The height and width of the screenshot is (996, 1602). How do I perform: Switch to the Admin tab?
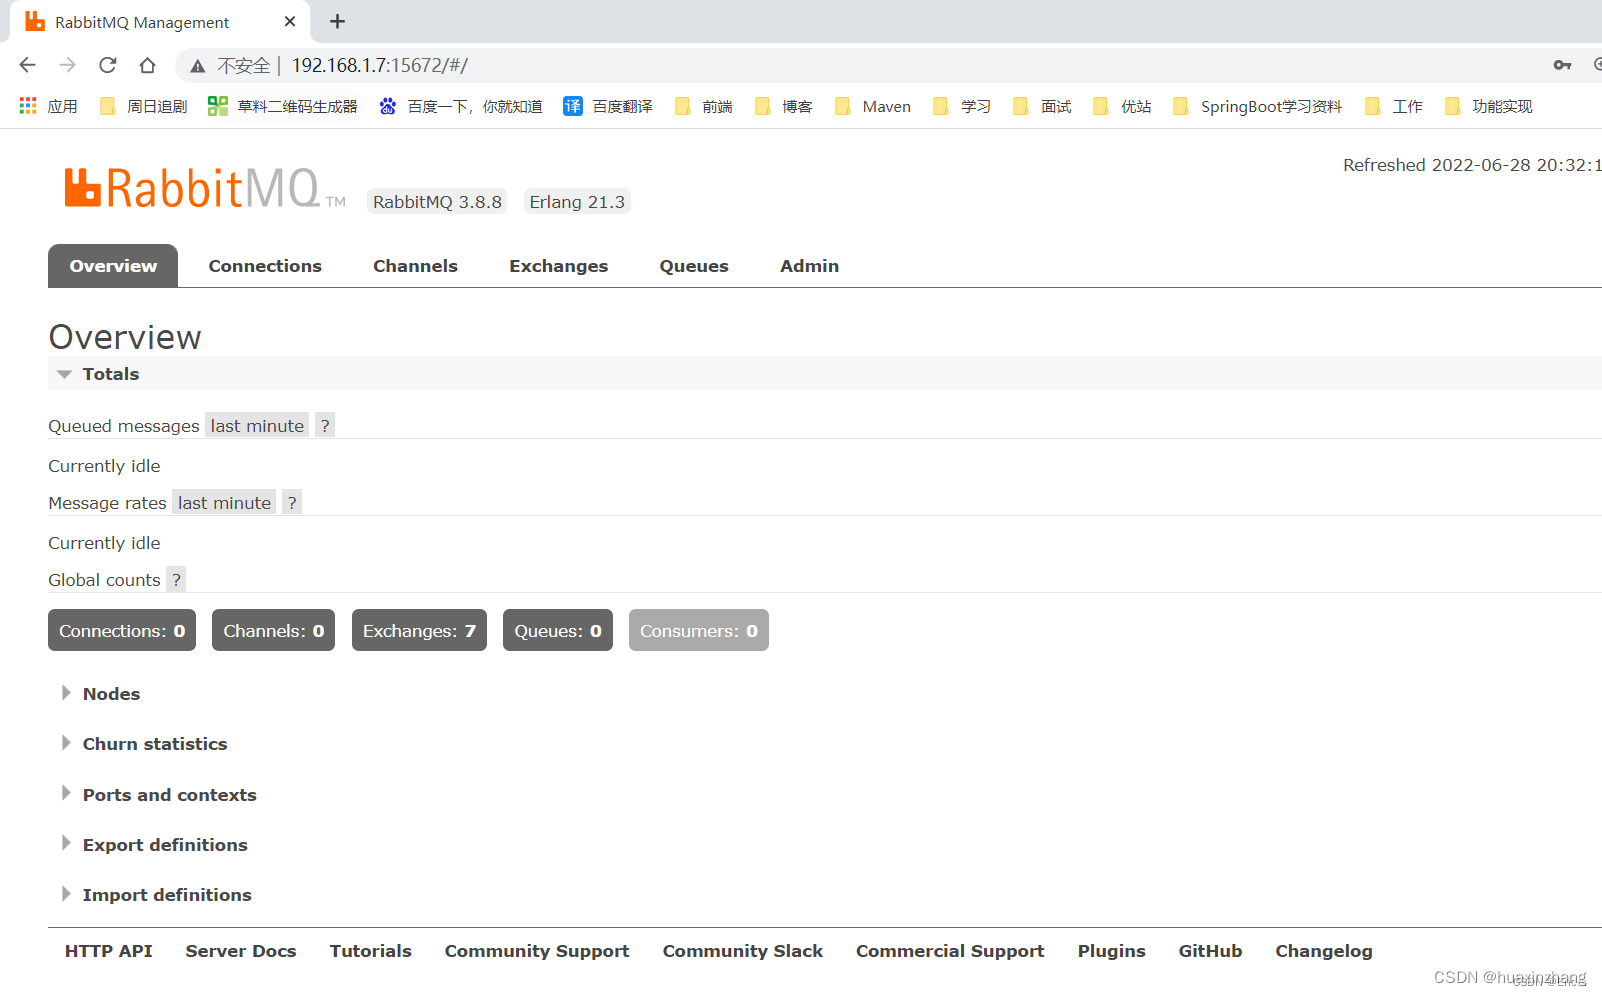(808, 265)
